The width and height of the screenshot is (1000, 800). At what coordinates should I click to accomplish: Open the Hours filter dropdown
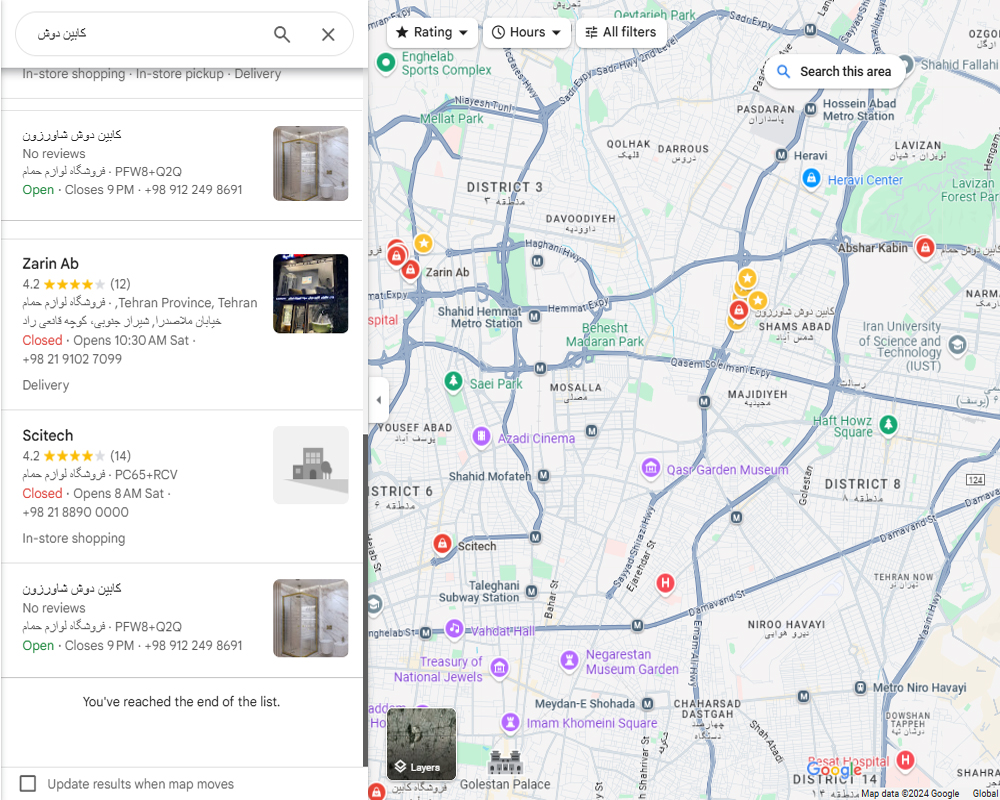[527, 33]
